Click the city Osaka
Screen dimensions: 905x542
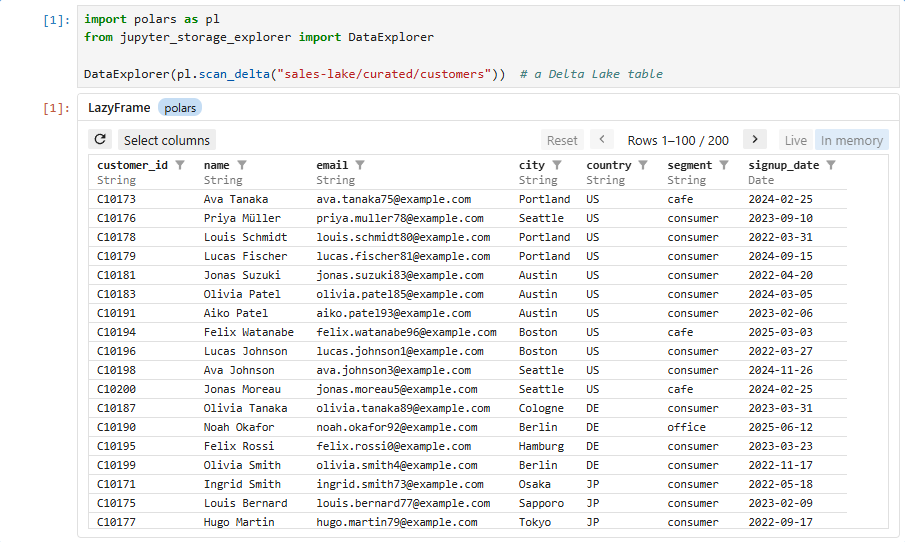click(534, 484)
